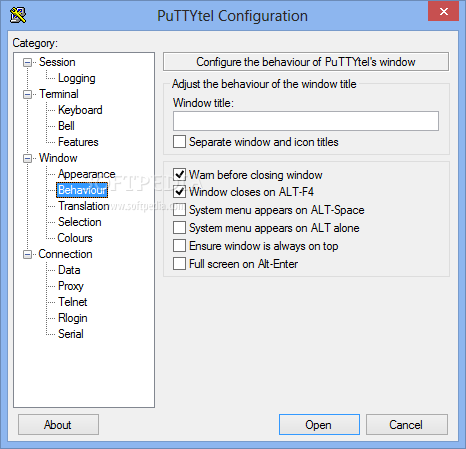Click 'Adjust the behaviour of the window title' label
This screenshot has height=449, width=466.
(x=264, y=84)
